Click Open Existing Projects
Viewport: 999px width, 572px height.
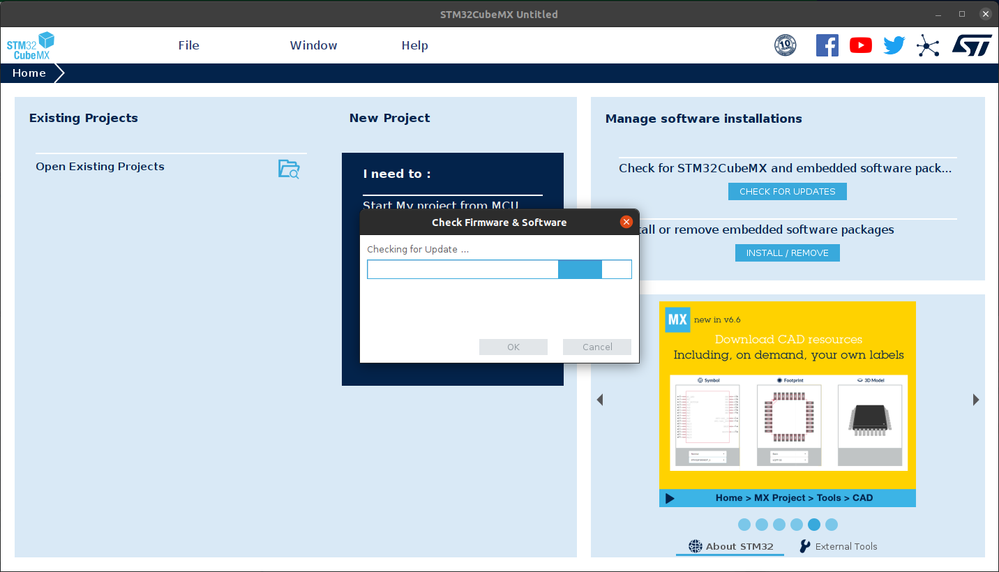click(100, 166)
